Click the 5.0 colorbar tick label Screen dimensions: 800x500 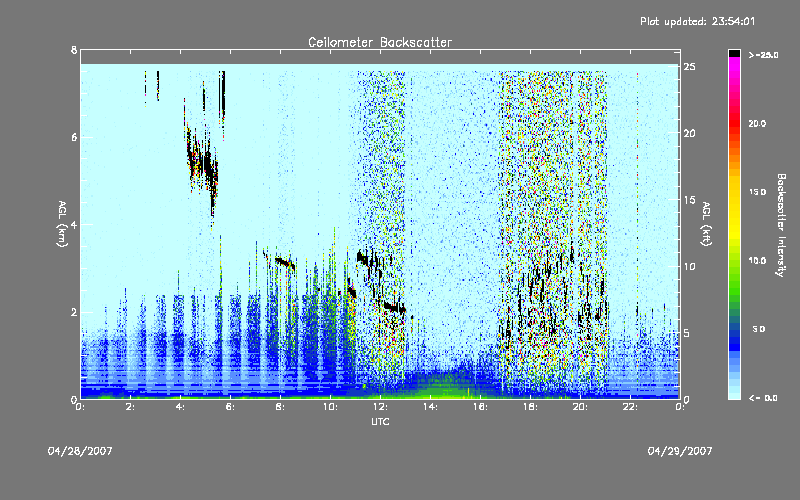[x=758, y=329]
